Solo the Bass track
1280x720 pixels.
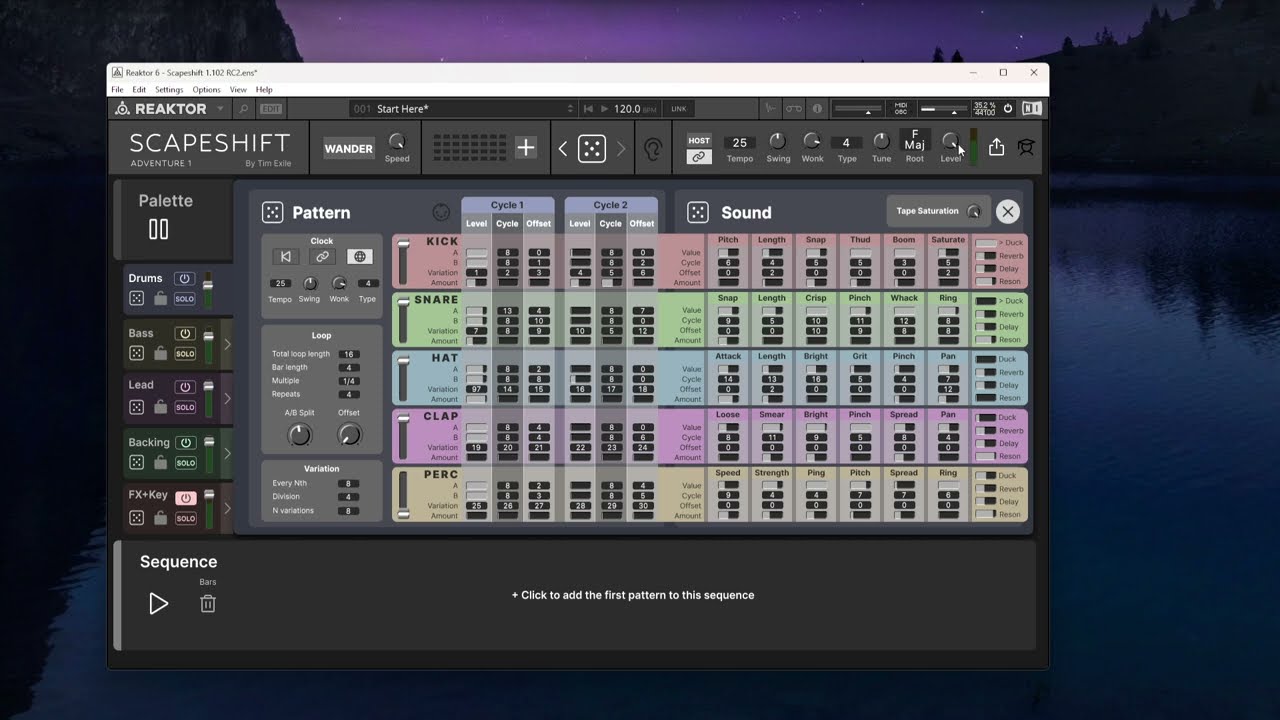pyautogui.click(x=185, y=354)
